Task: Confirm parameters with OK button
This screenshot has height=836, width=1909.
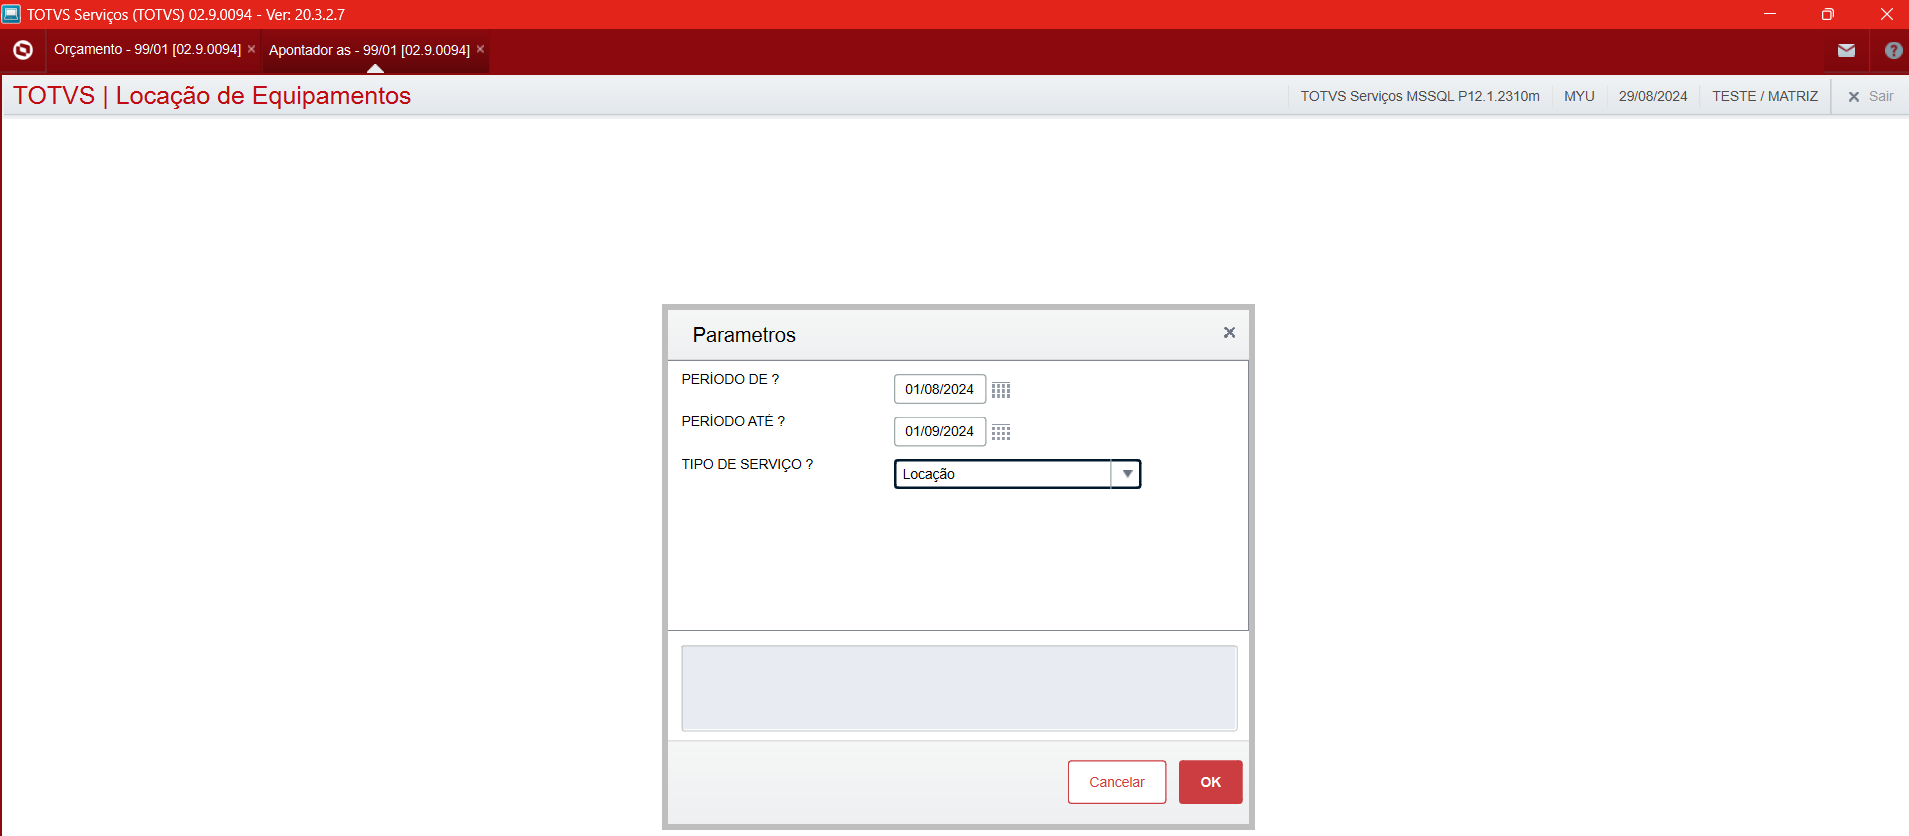Action: click(x=1210, y=782)
